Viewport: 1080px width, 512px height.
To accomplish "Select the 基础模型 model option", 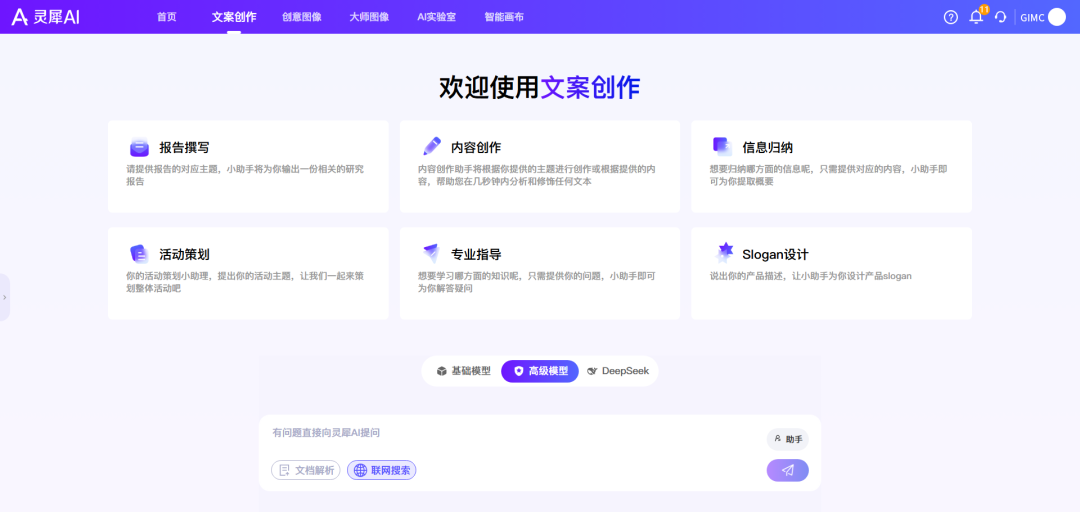I will coord(463,371).
